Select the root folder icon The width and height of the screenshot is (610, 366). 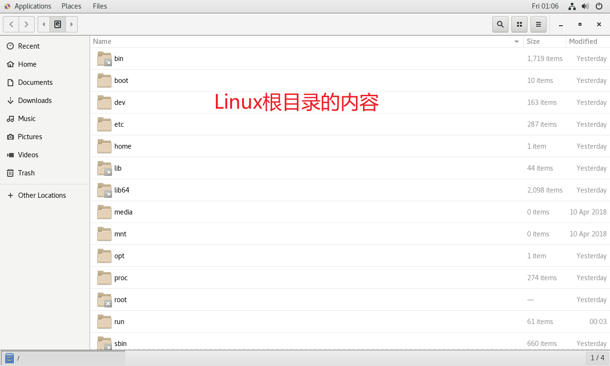point(104,299)
